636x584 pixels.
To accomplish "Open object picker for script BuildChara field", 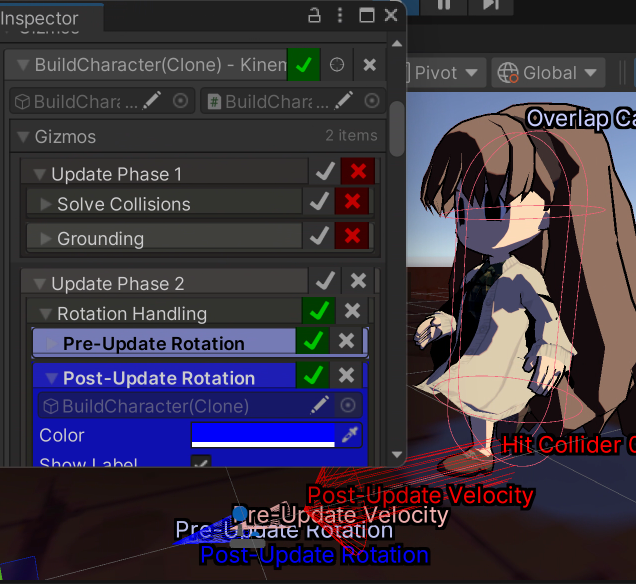I will point(372,101).
